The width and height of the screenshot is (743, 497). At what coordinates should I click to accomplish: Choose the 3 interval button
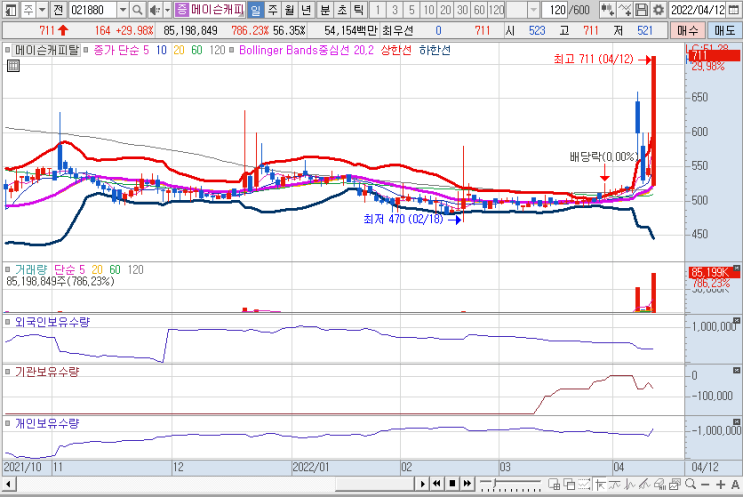click(x=395, y=9)
